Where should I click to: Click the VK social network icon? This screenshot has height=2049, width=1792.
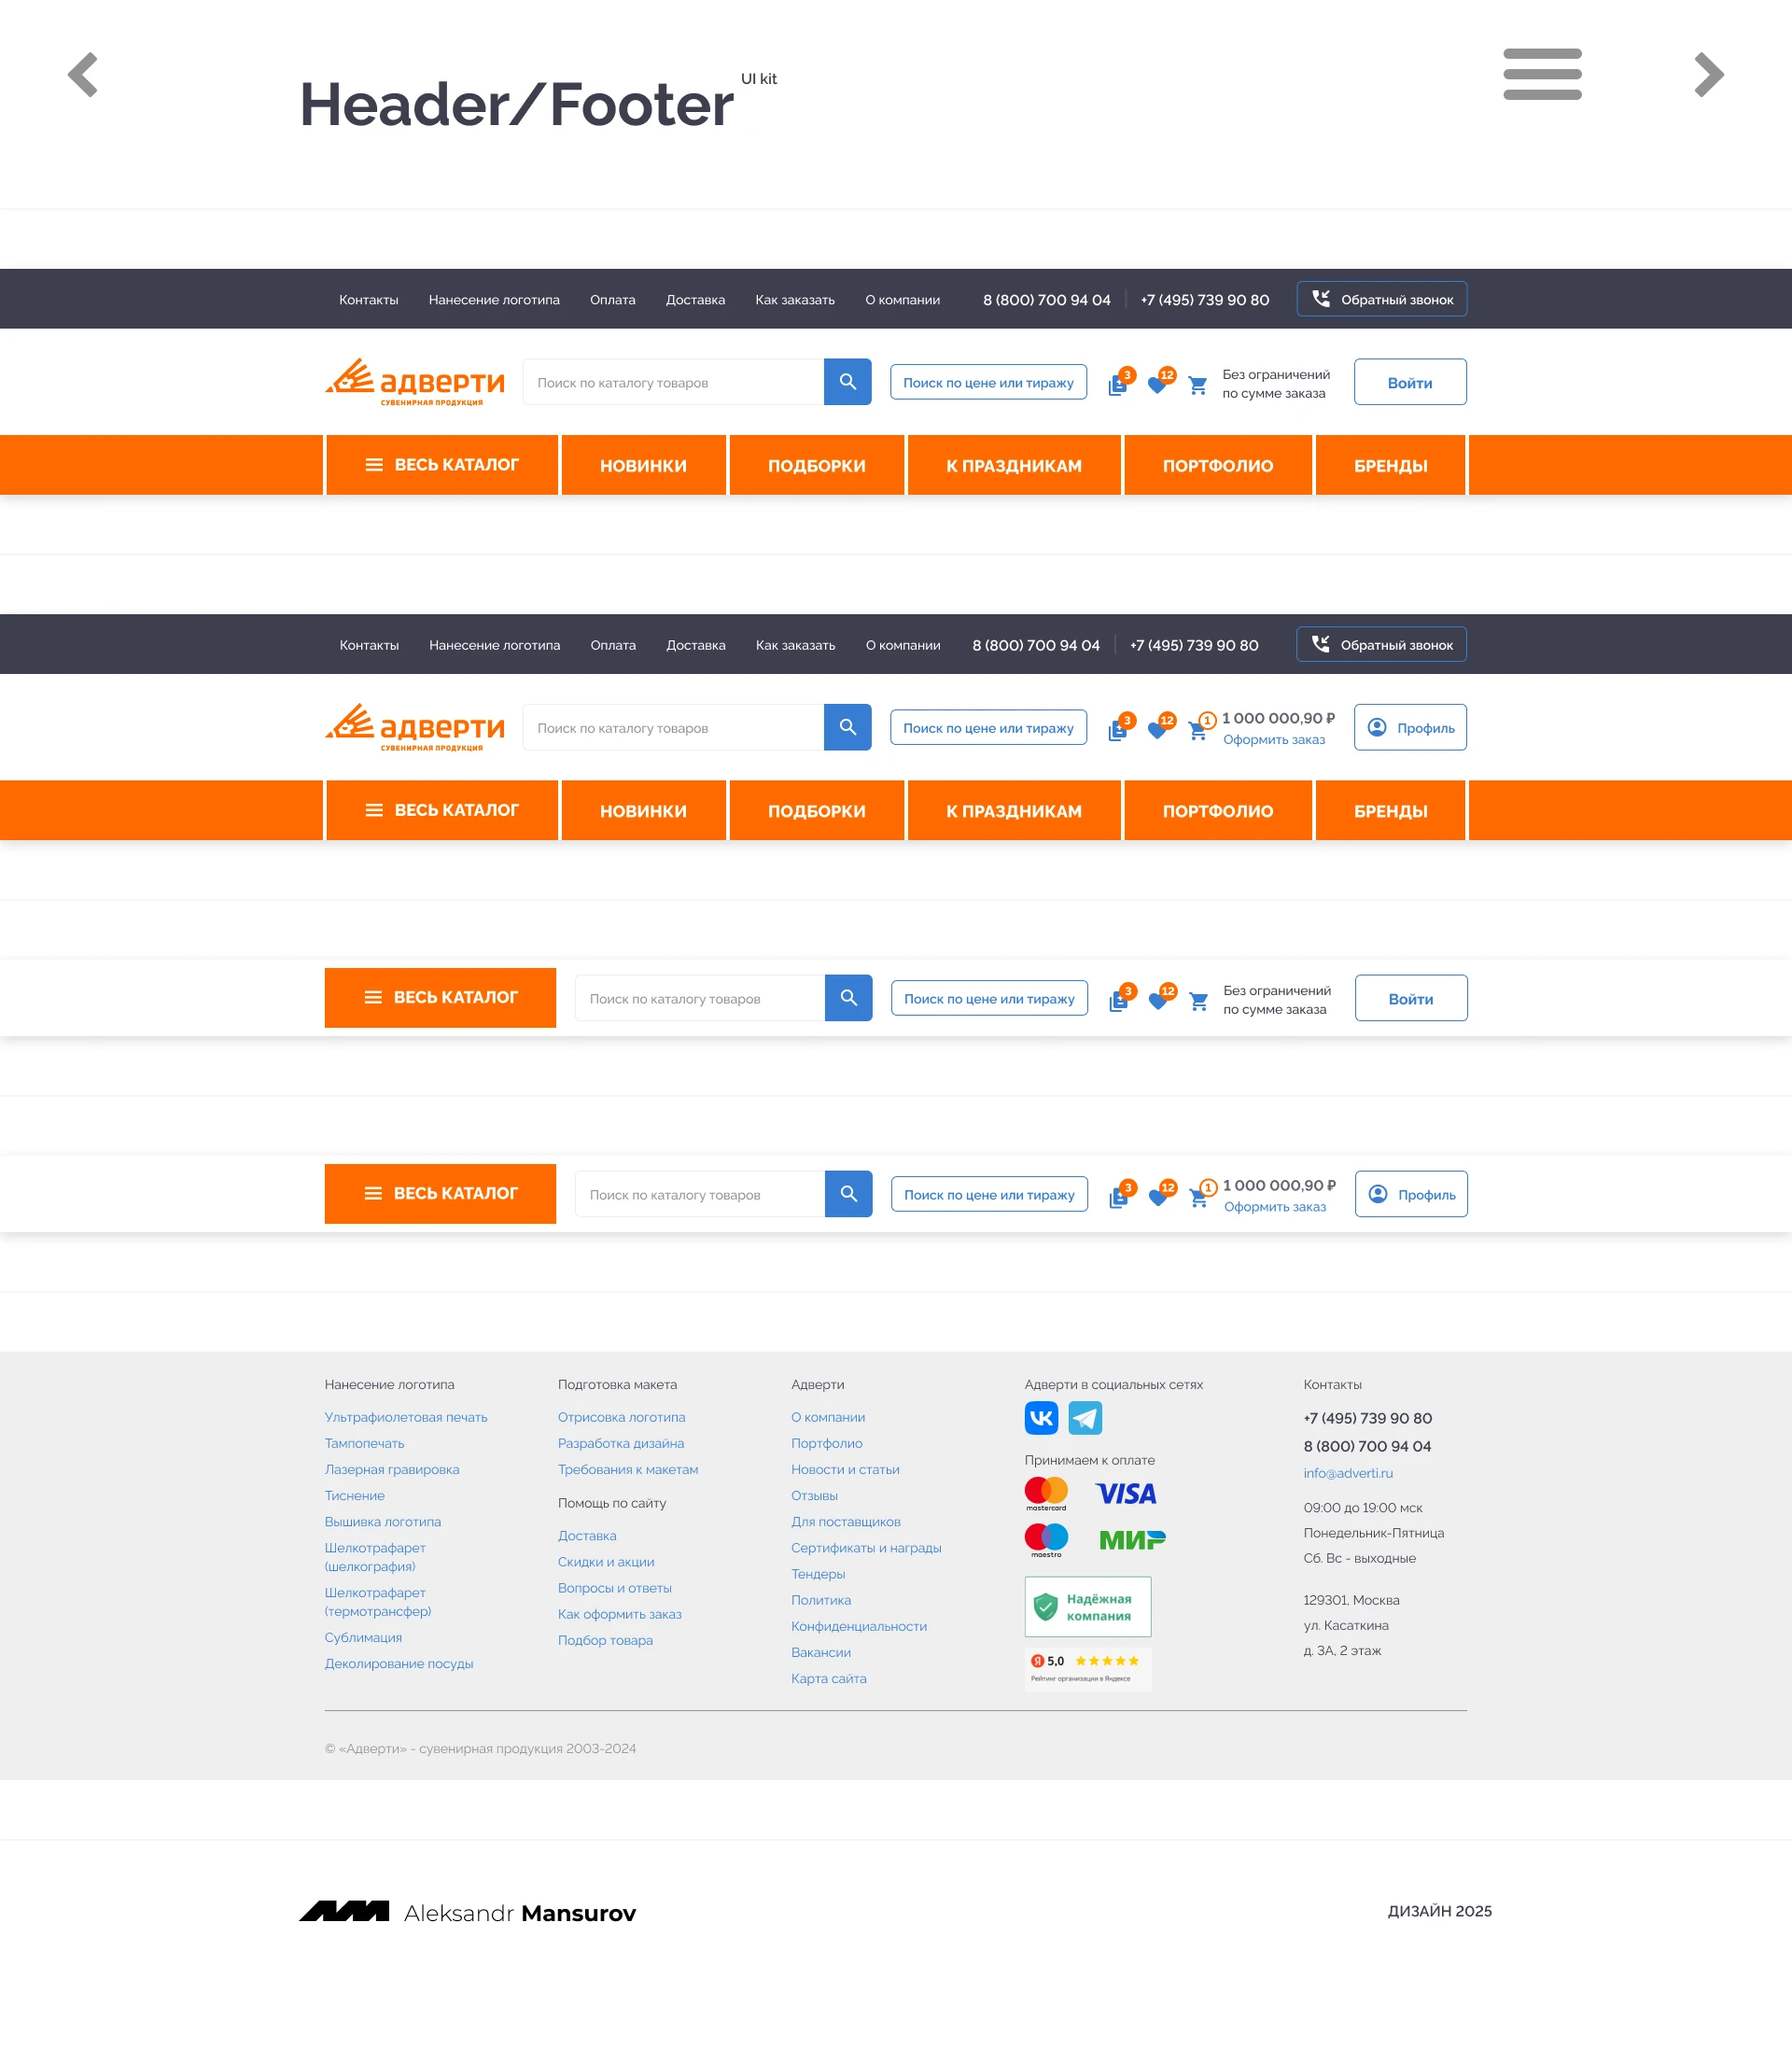[1041, 1417]
